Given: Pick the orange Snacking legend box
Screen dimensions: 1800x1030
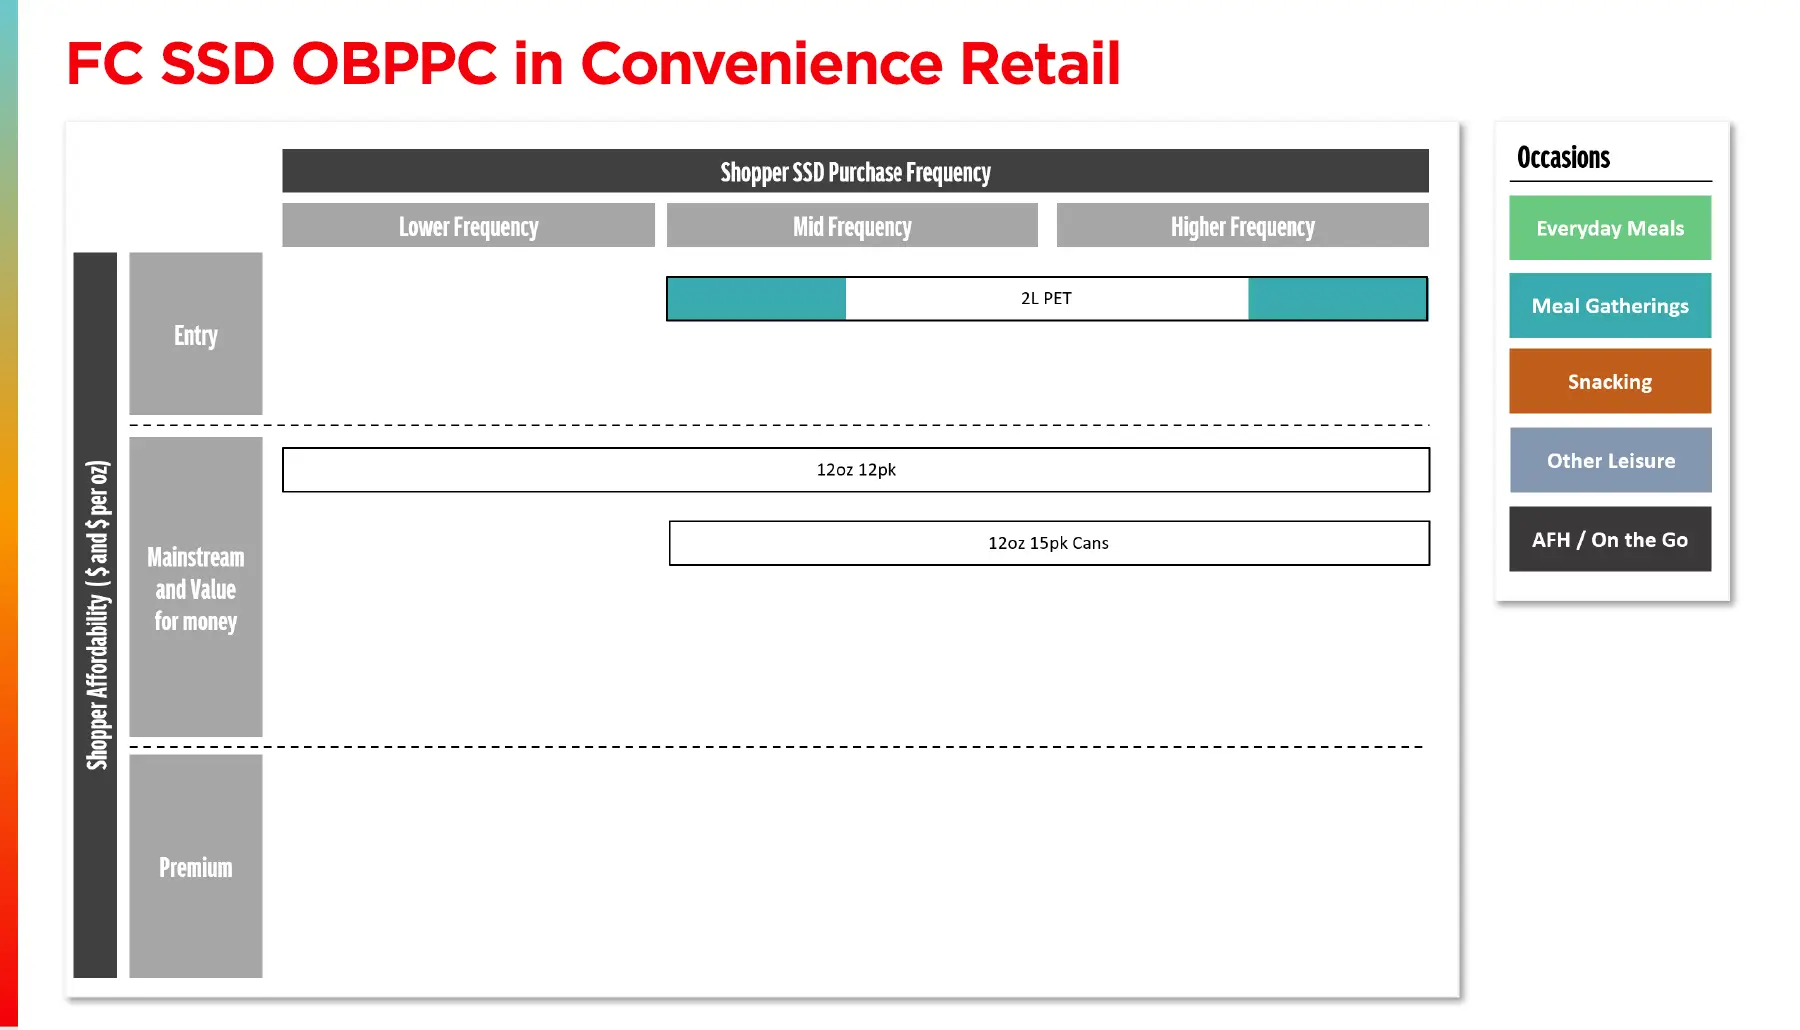Looking at the screenshot, I should click(1610, 382).
